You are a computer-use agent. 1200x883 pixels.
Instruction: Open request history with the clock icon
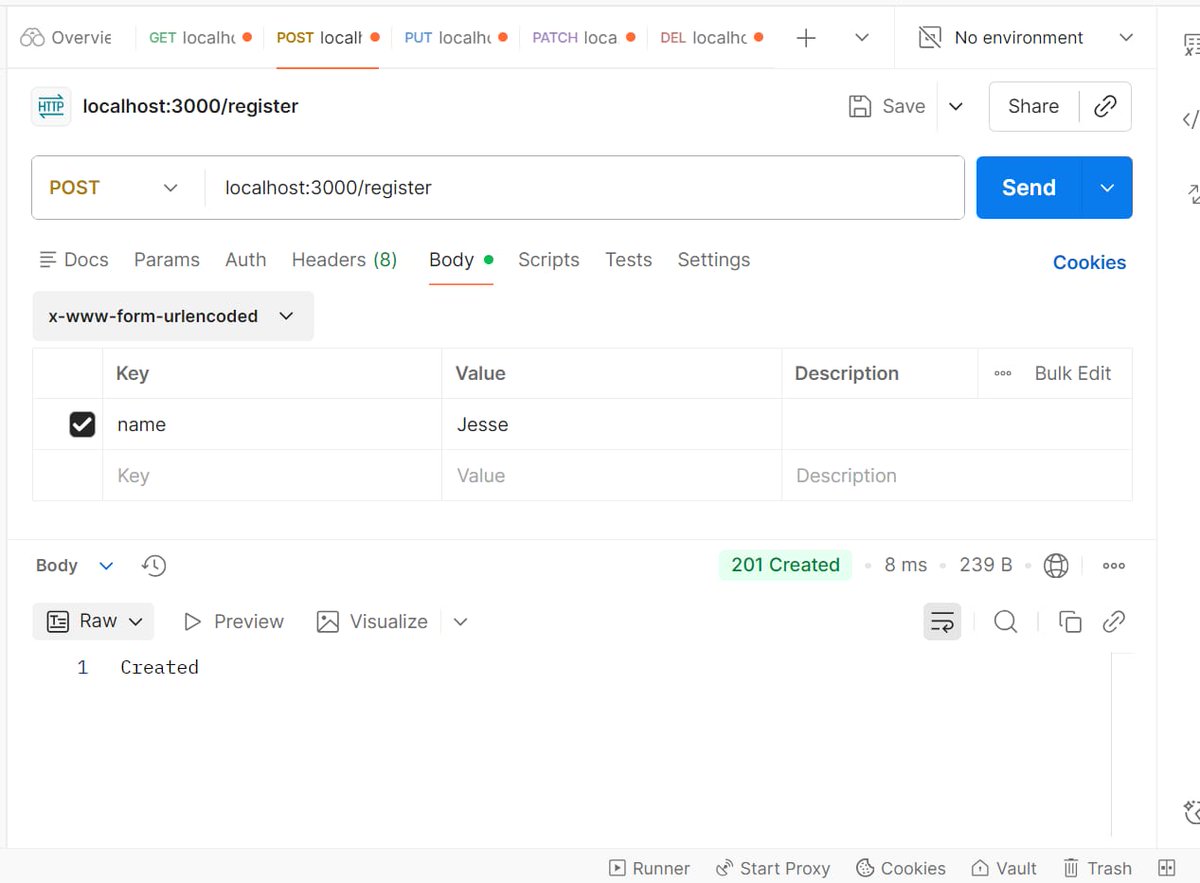coord(153,565)
